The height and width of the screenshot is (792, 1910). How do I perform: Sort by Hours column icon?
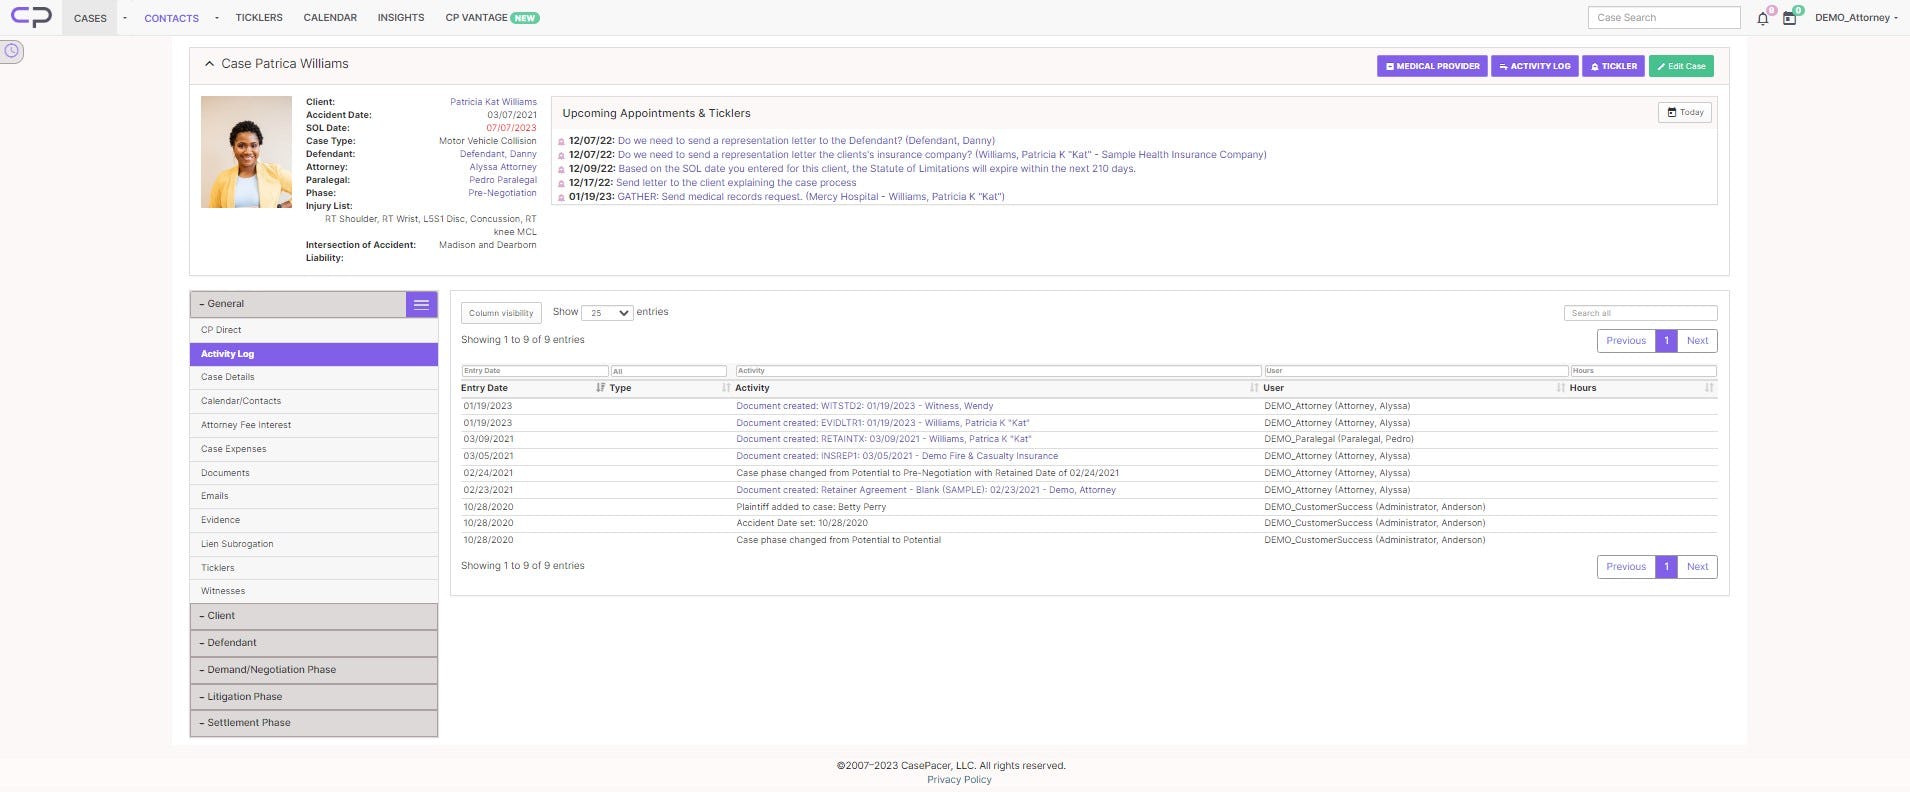(x=1709, y=387)
